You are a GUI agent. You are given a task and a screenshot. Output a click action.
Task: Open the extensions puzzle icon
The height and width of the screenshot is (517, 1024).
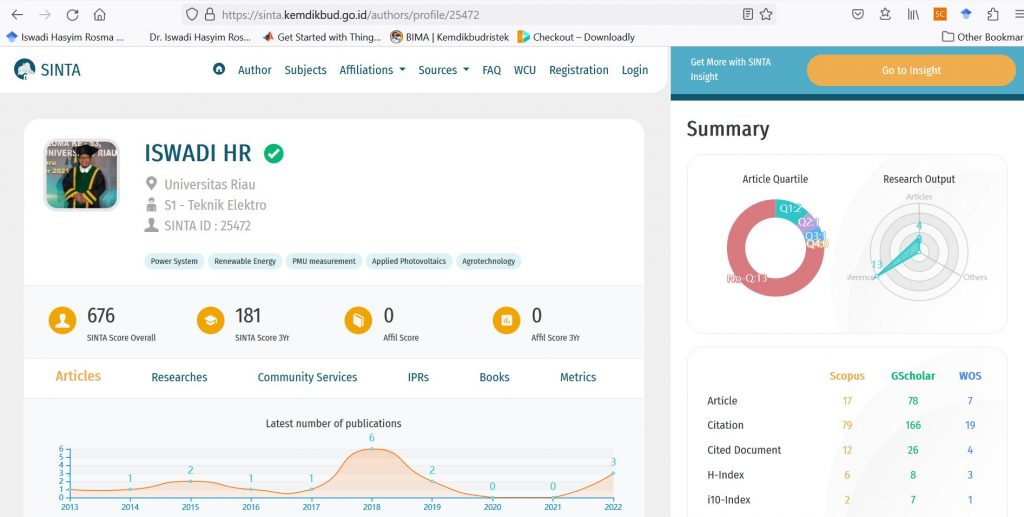993,14
